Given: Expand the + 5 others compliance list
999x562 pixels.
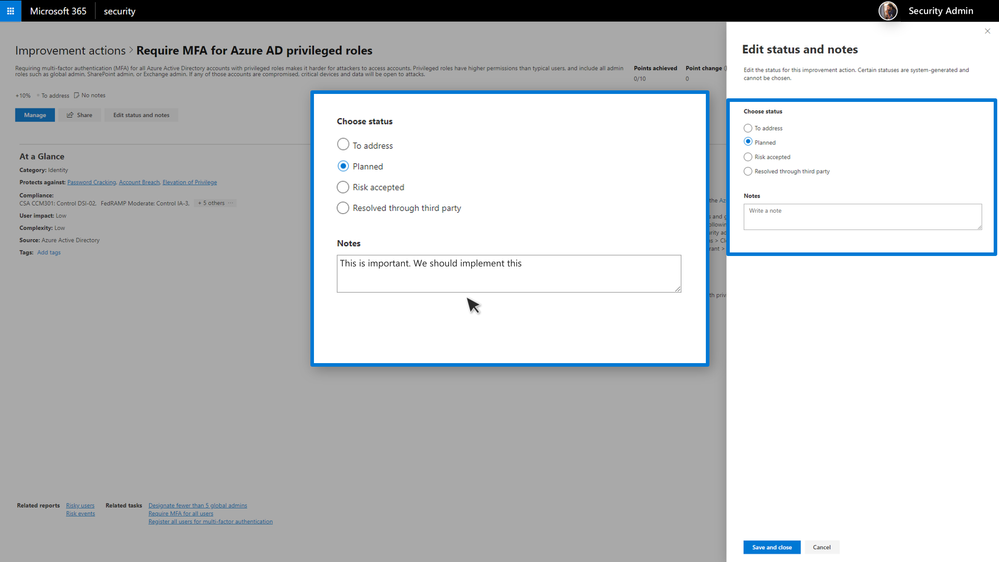Looking at the screenshot, I should (x=212, y=203).
